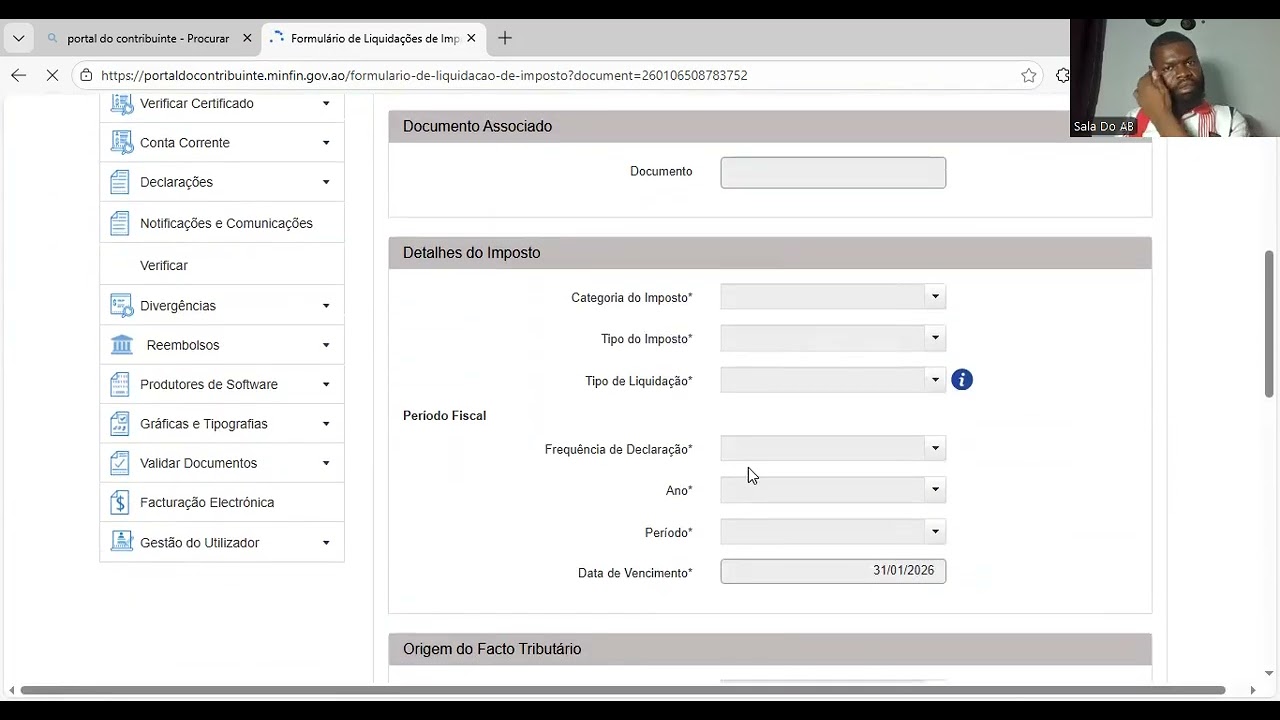Switch to portal do contribuinte tab

tap(148, 38)
